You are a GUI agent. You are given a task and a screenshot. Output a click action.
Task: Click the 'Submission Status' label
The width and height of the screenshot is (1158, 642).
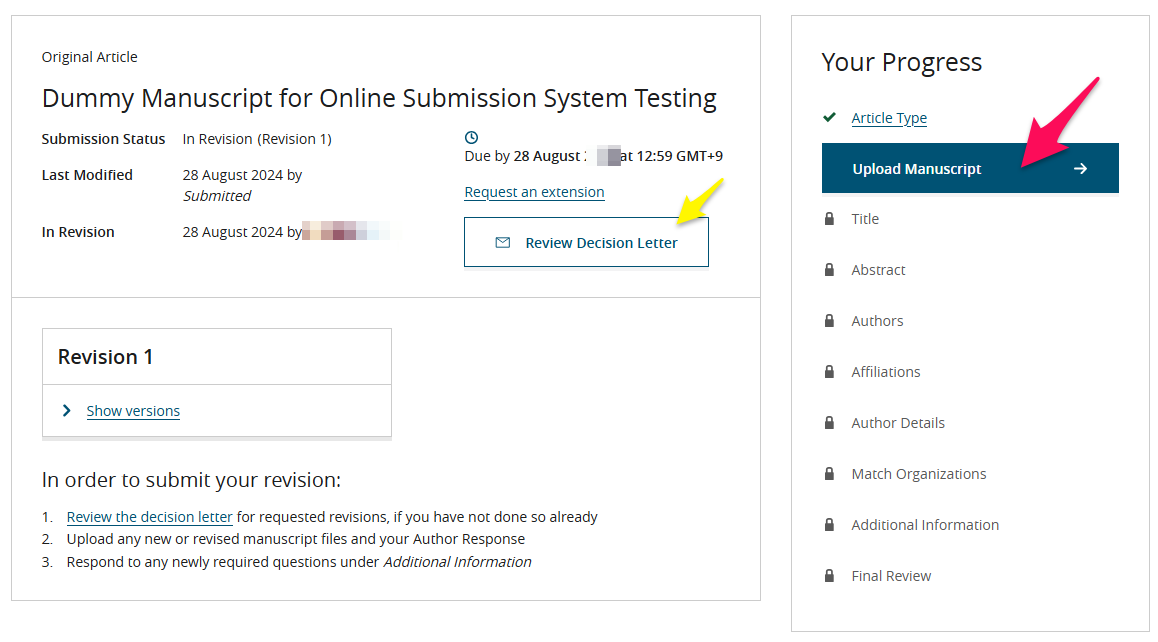point(103,139)
